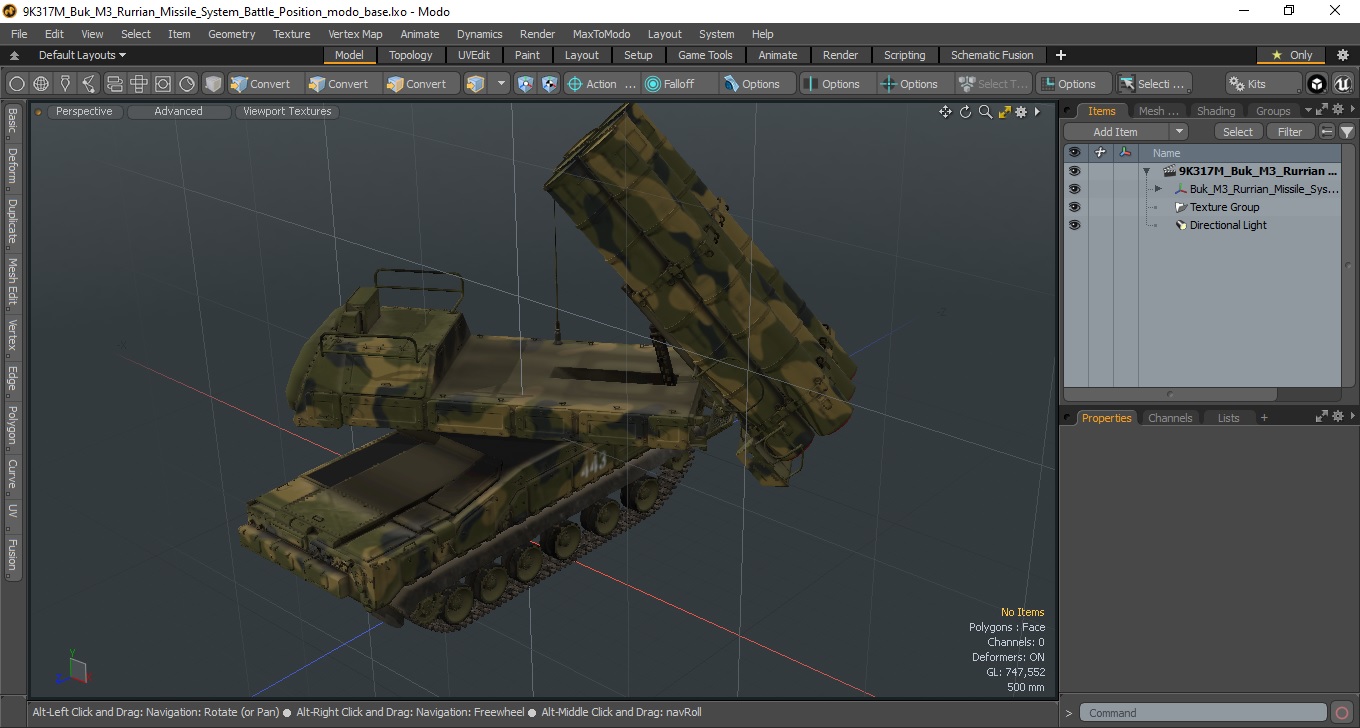The width and height of the screenshot is (1360, 728).
Task: Select the cross-shaped box tool icon
Action: pos(139,84)
